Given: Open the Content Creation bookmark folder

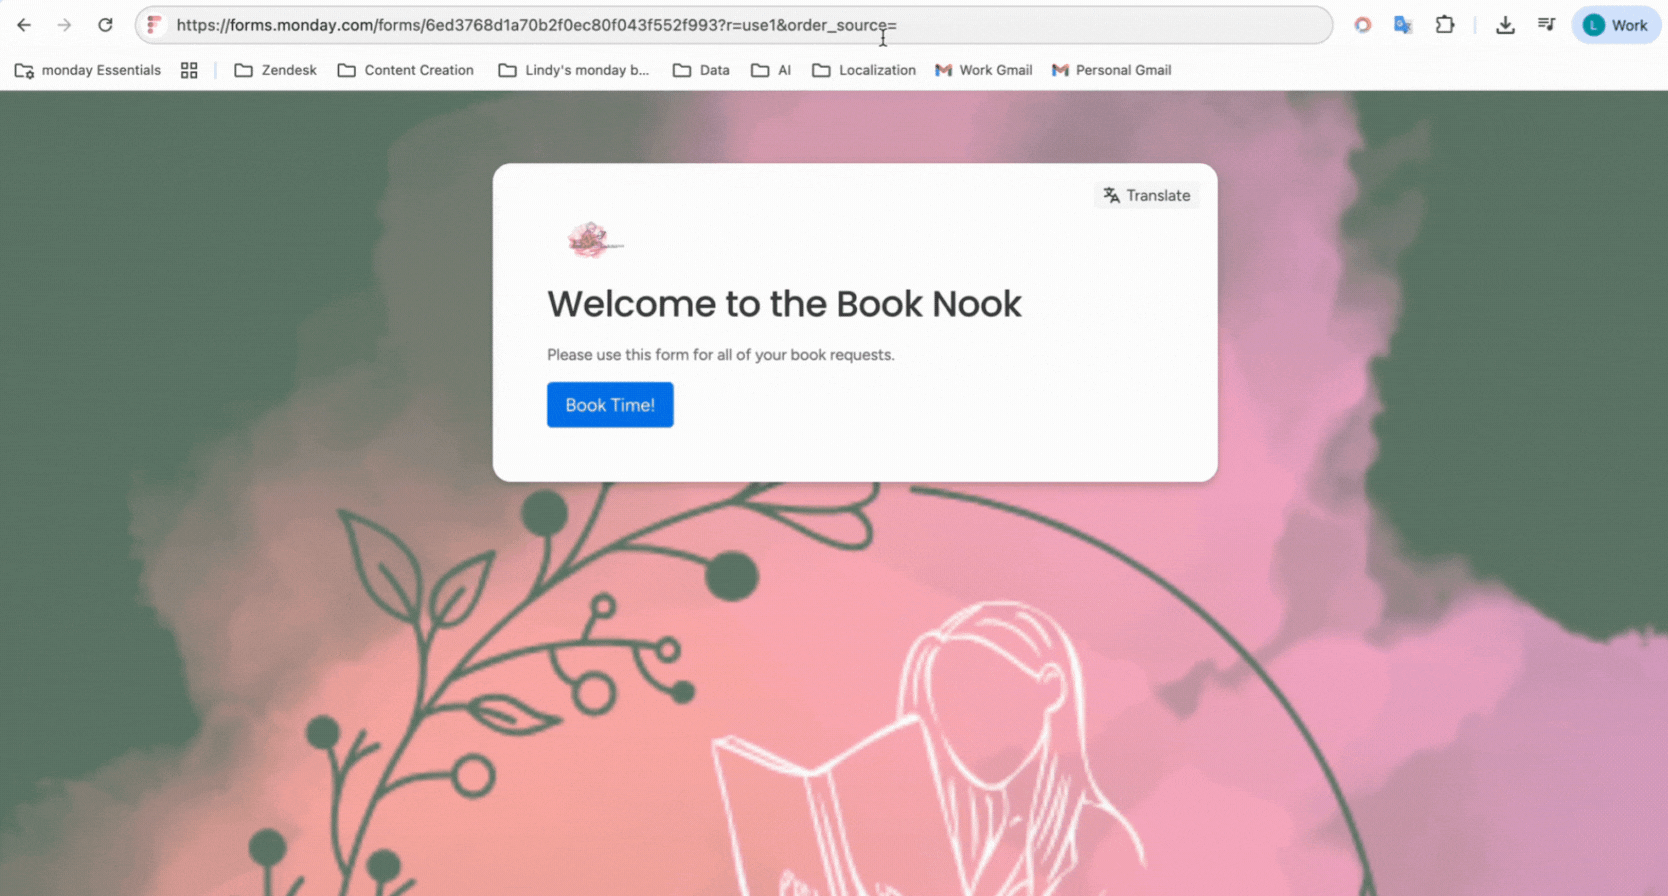Looking at the screenshot, I should pos(406,70).
